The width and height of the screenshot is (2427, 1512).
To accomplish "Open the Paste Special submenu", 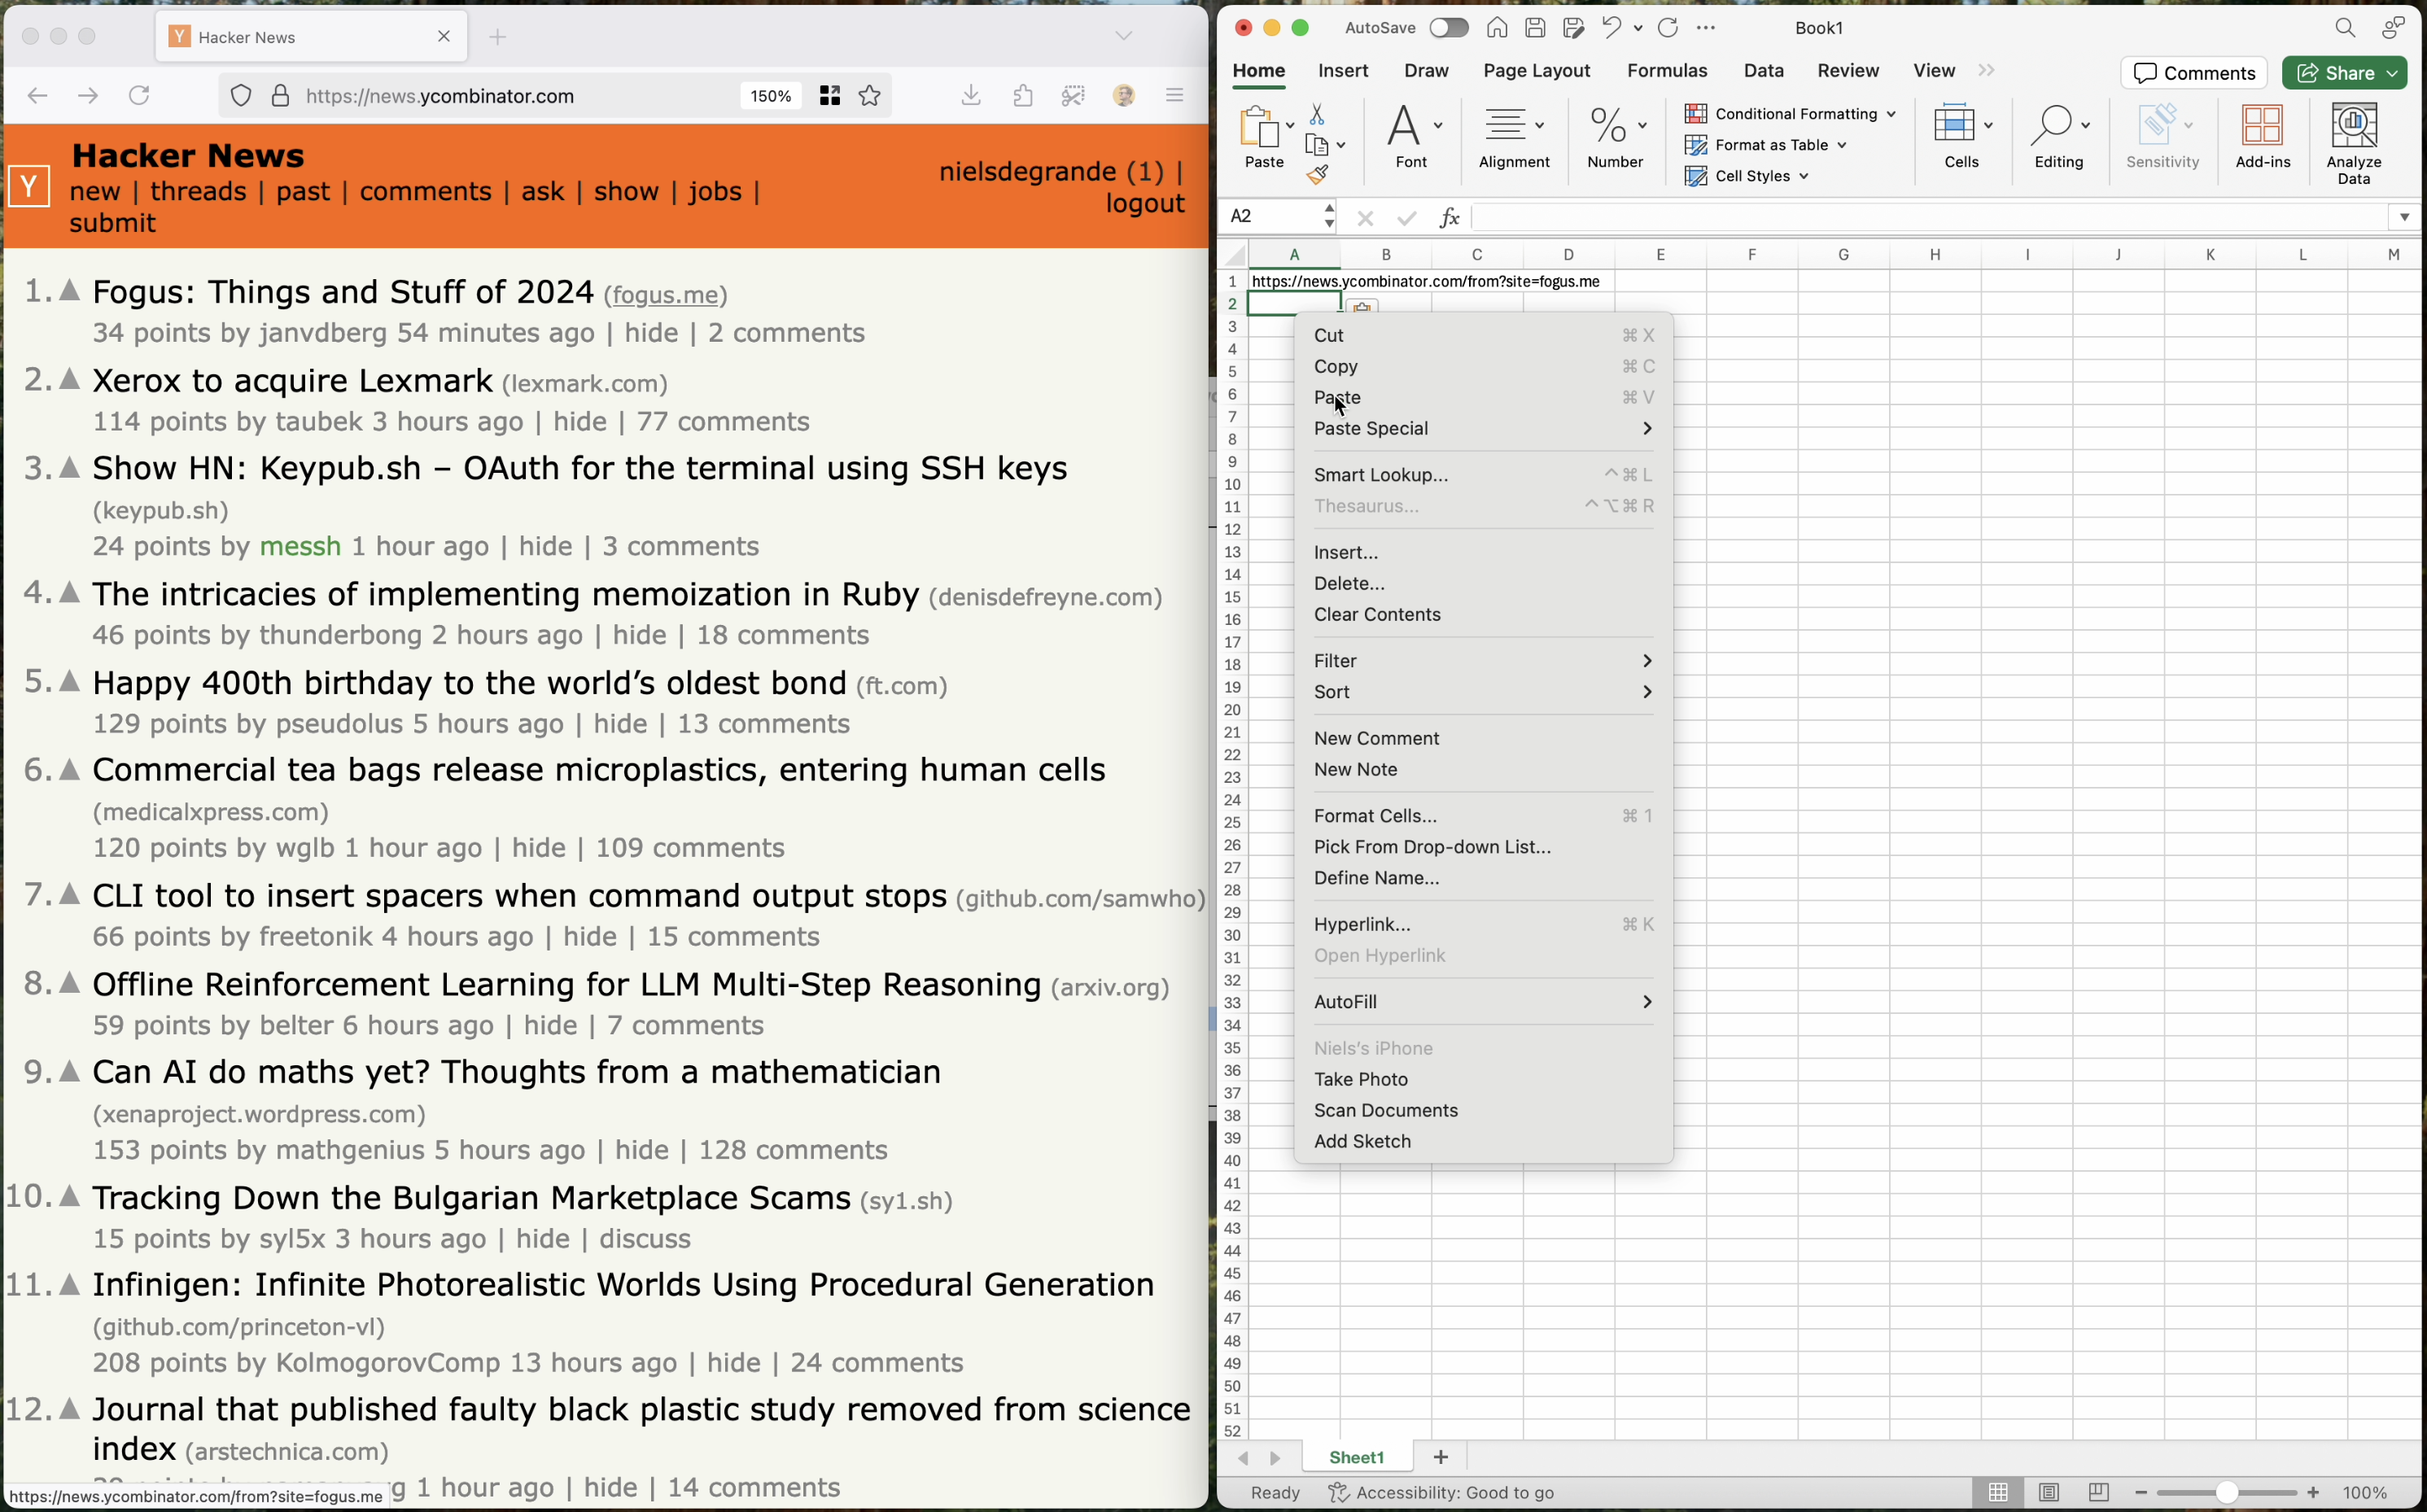I will 1483,428.
